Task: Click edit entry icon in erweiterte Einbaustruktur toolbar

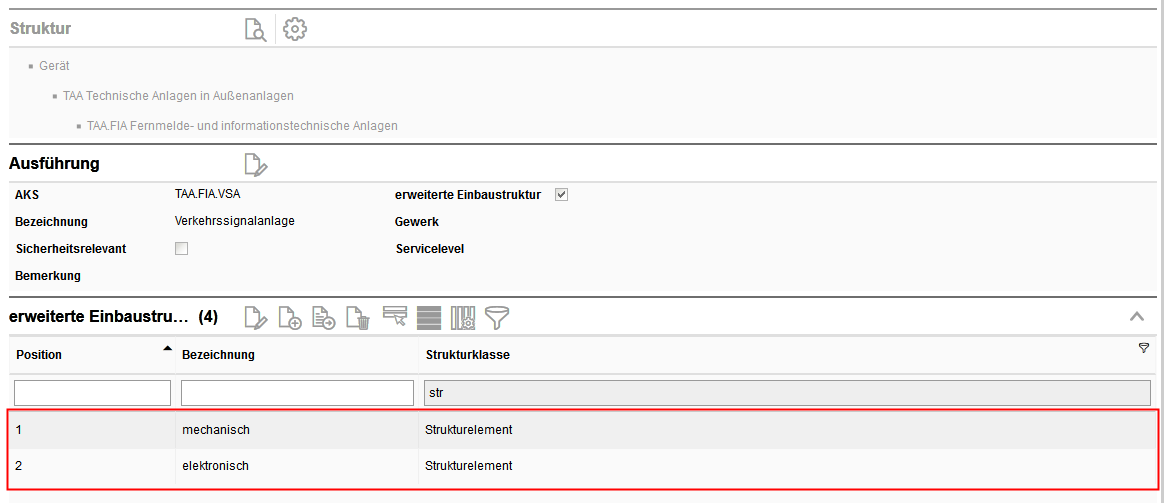Action: (256, 318)
